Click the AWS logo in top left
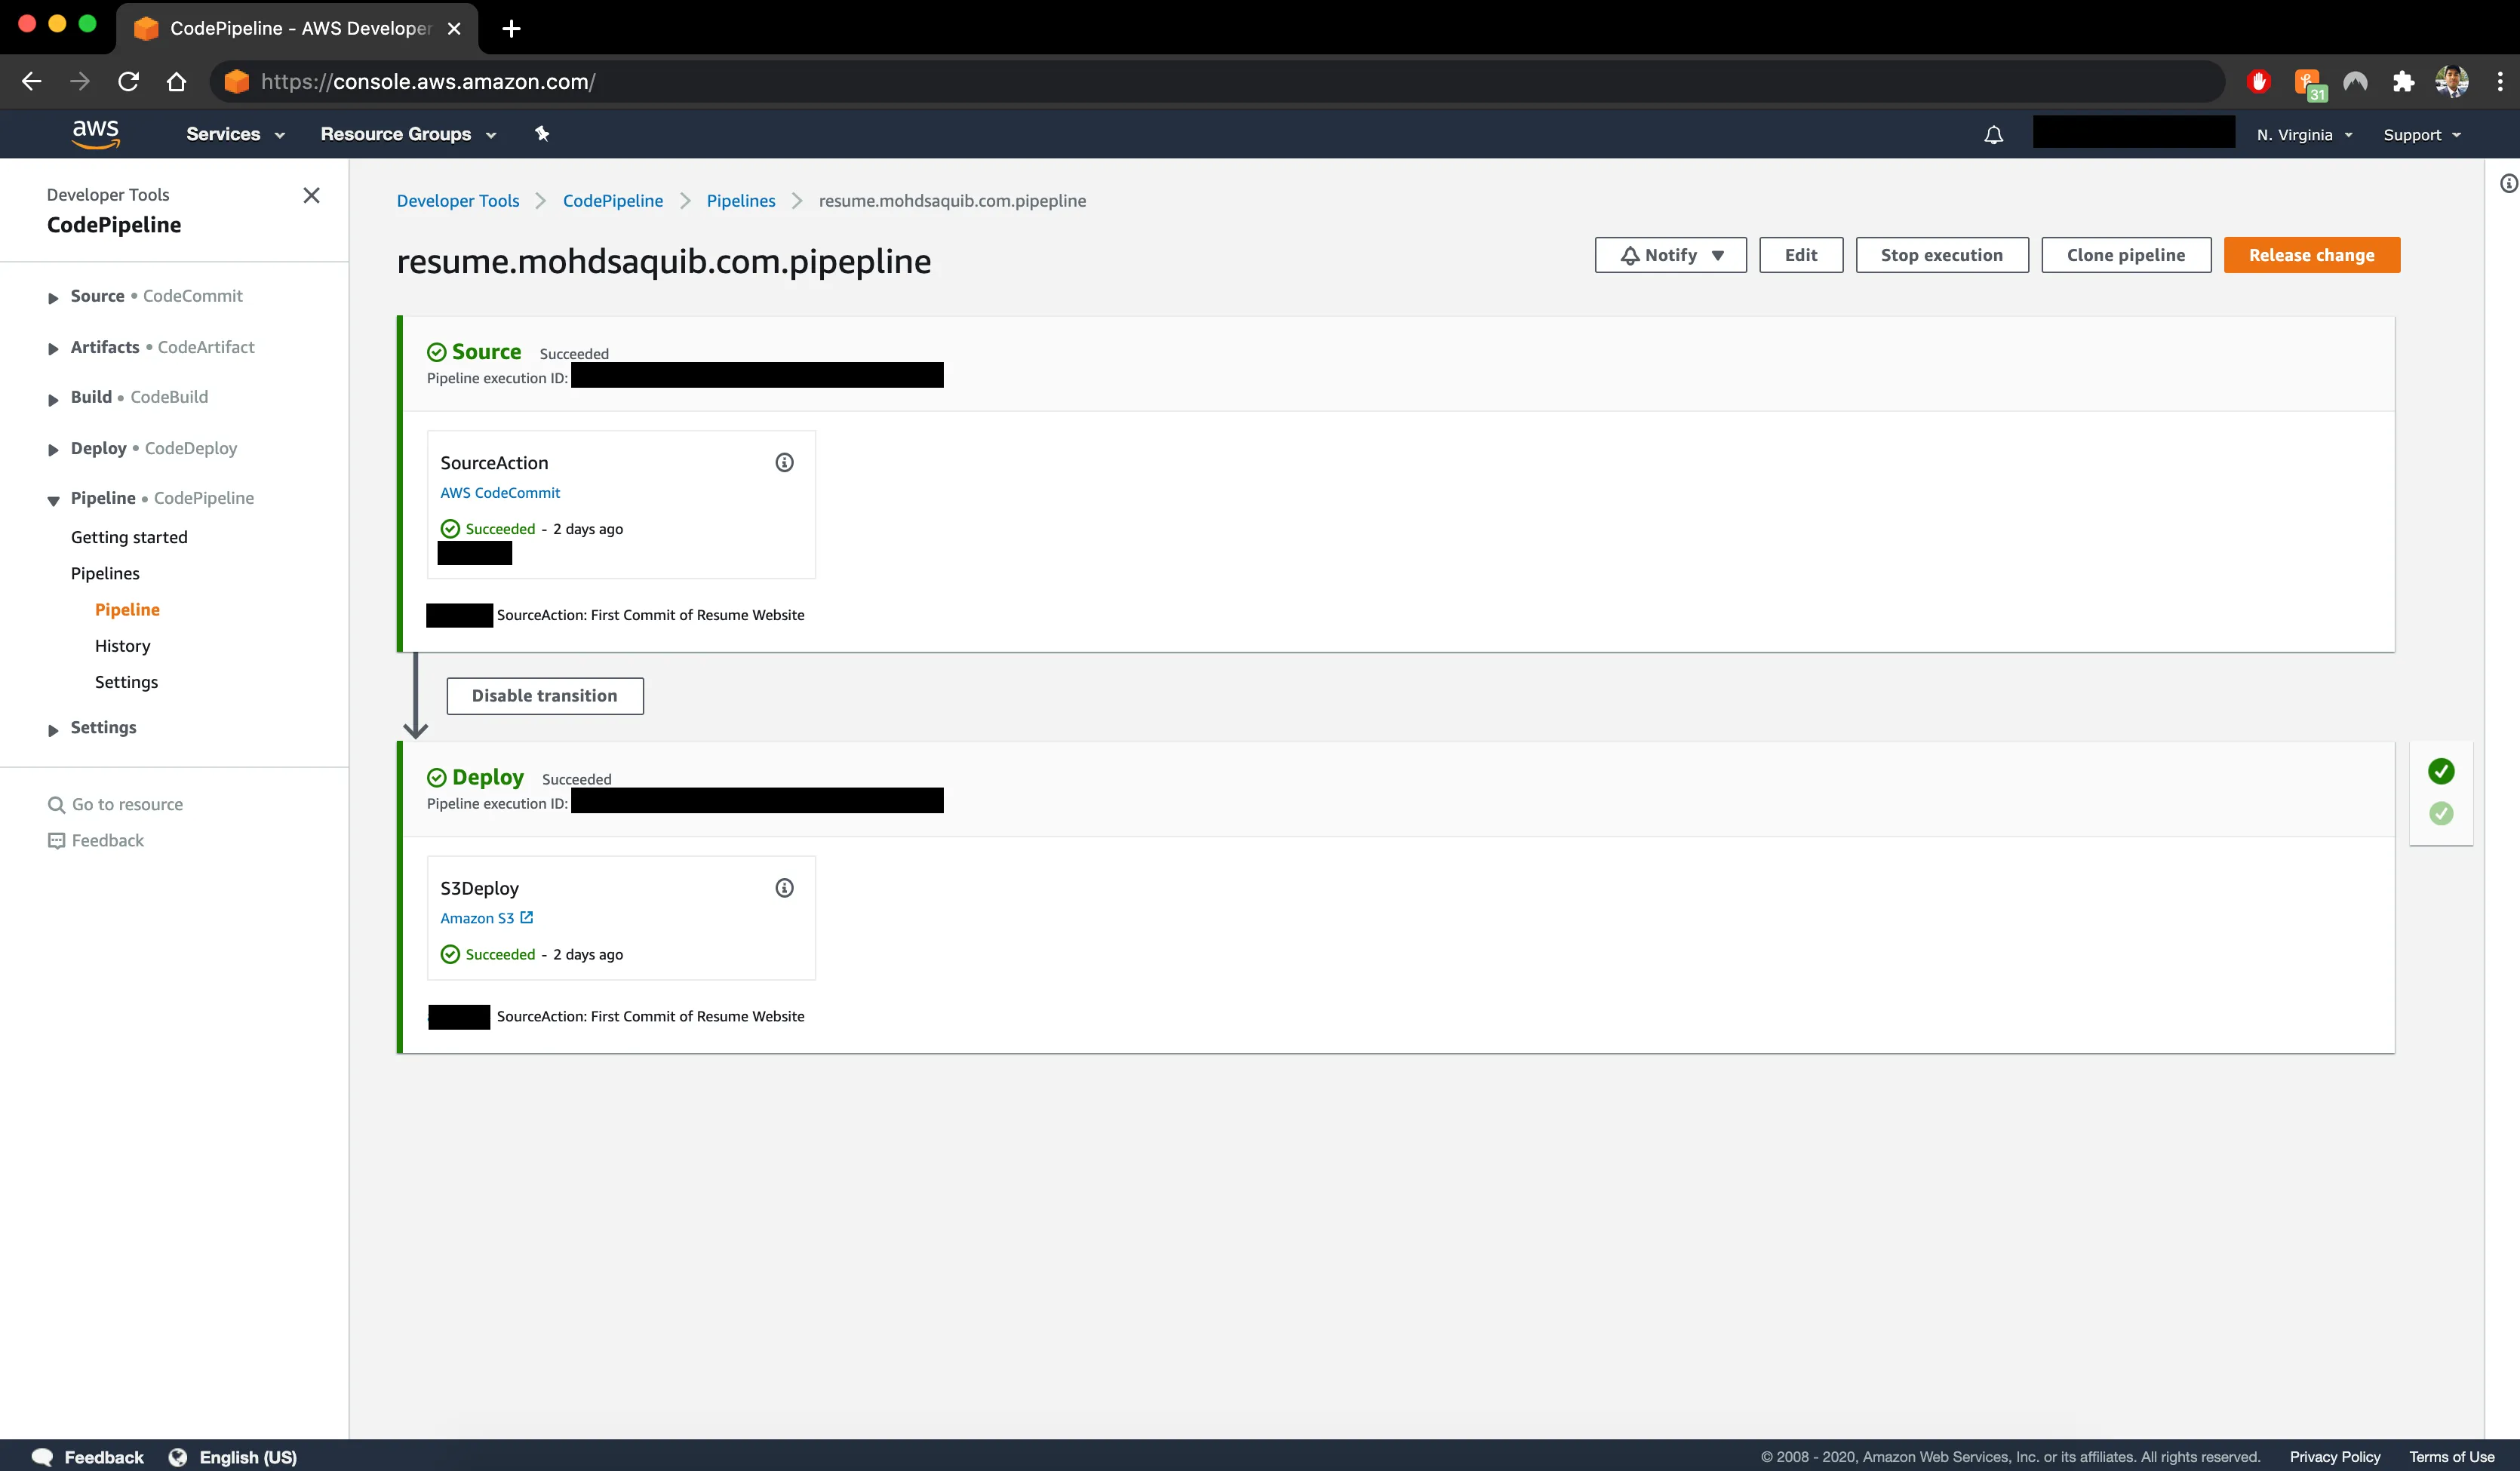Image resolution: width=2520 pixels, height=1471 pixels. coord(94,133)
